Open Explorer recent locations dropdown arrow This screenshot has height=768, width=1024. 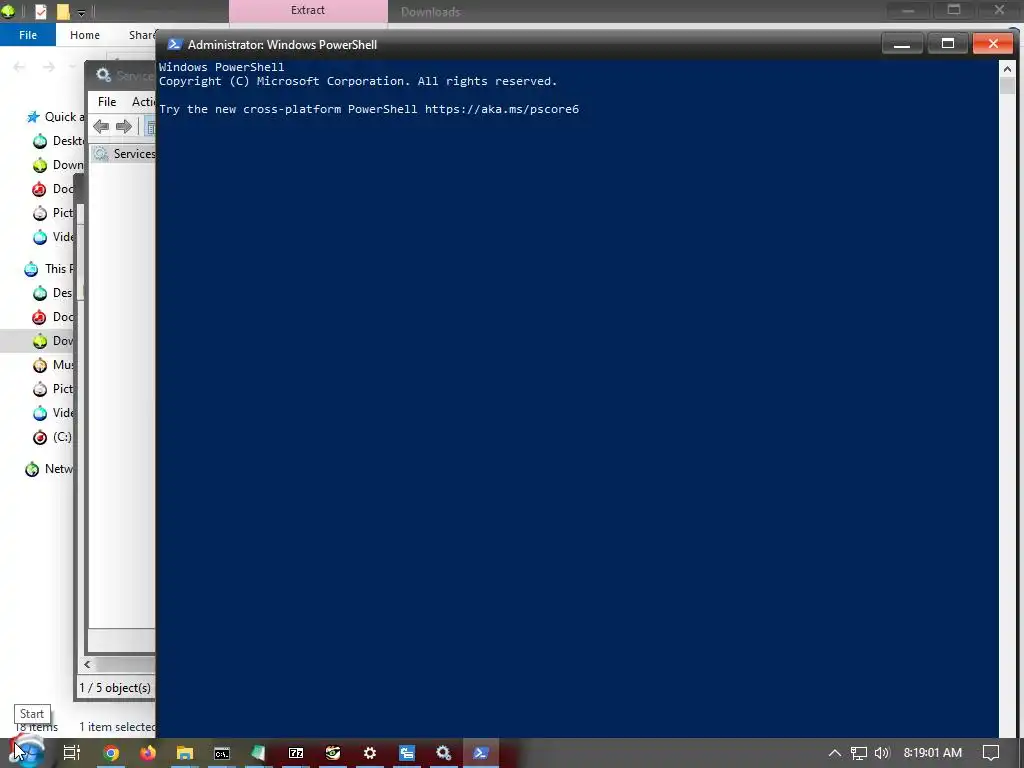(72, 67)
